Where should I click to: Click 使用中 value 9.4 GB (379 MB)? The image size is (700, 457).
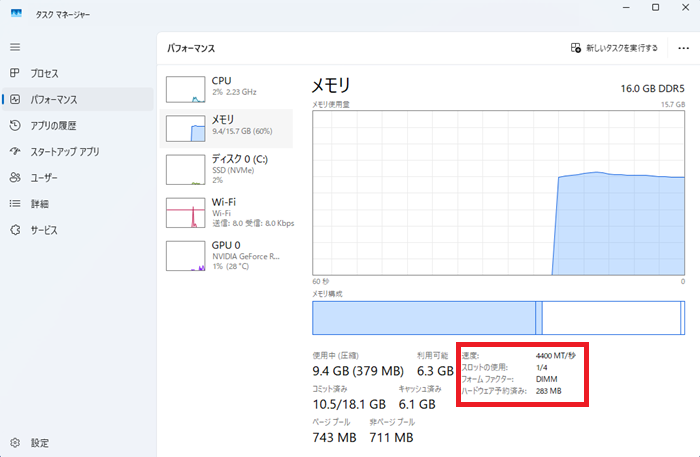[x=358, y=371]
